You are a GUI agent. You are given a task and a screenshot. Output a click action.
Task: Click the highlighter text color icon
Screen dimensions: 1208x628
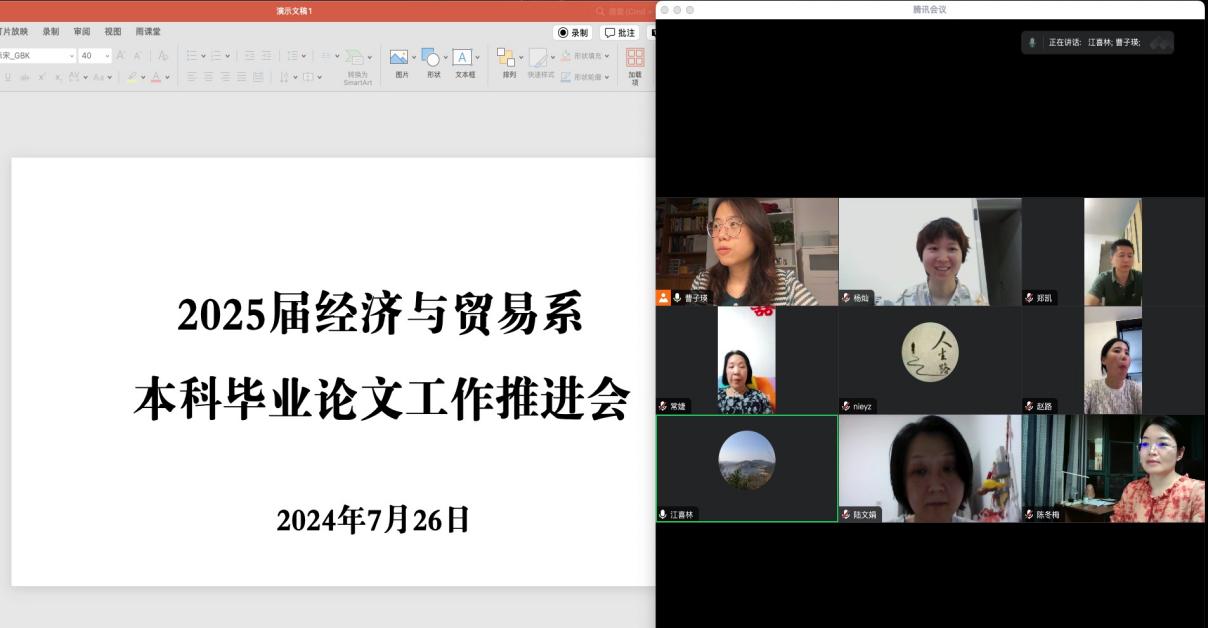131,77
